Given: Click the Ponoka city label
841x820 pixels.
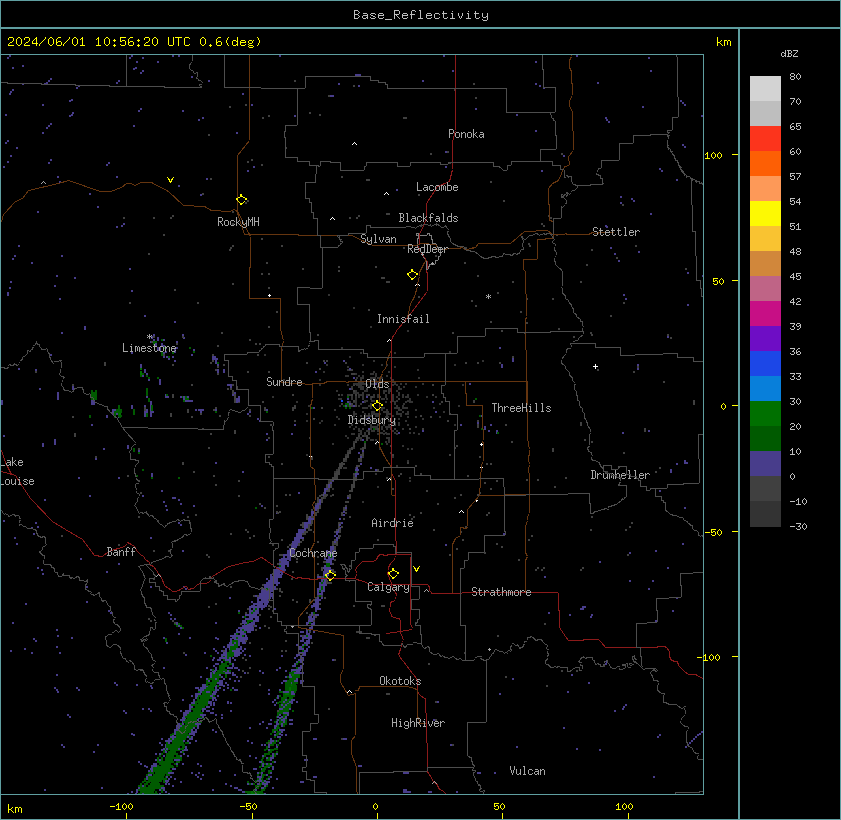Looking at the screenshot, I should (x=466, y=134).
